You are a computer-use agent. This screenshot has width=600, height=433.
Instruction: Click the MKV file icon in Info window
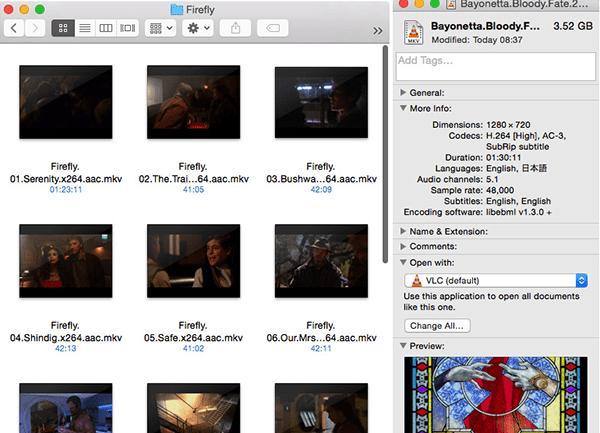pyautogui.click(x=414, y=33)
